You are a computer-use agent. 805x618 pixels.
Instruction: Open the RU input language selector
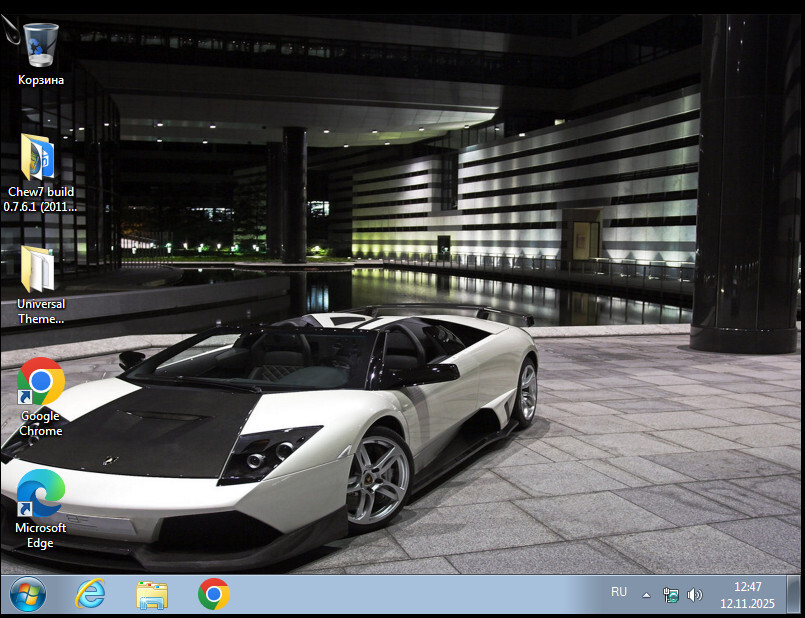pyautogui.click(x=619, y=593)
